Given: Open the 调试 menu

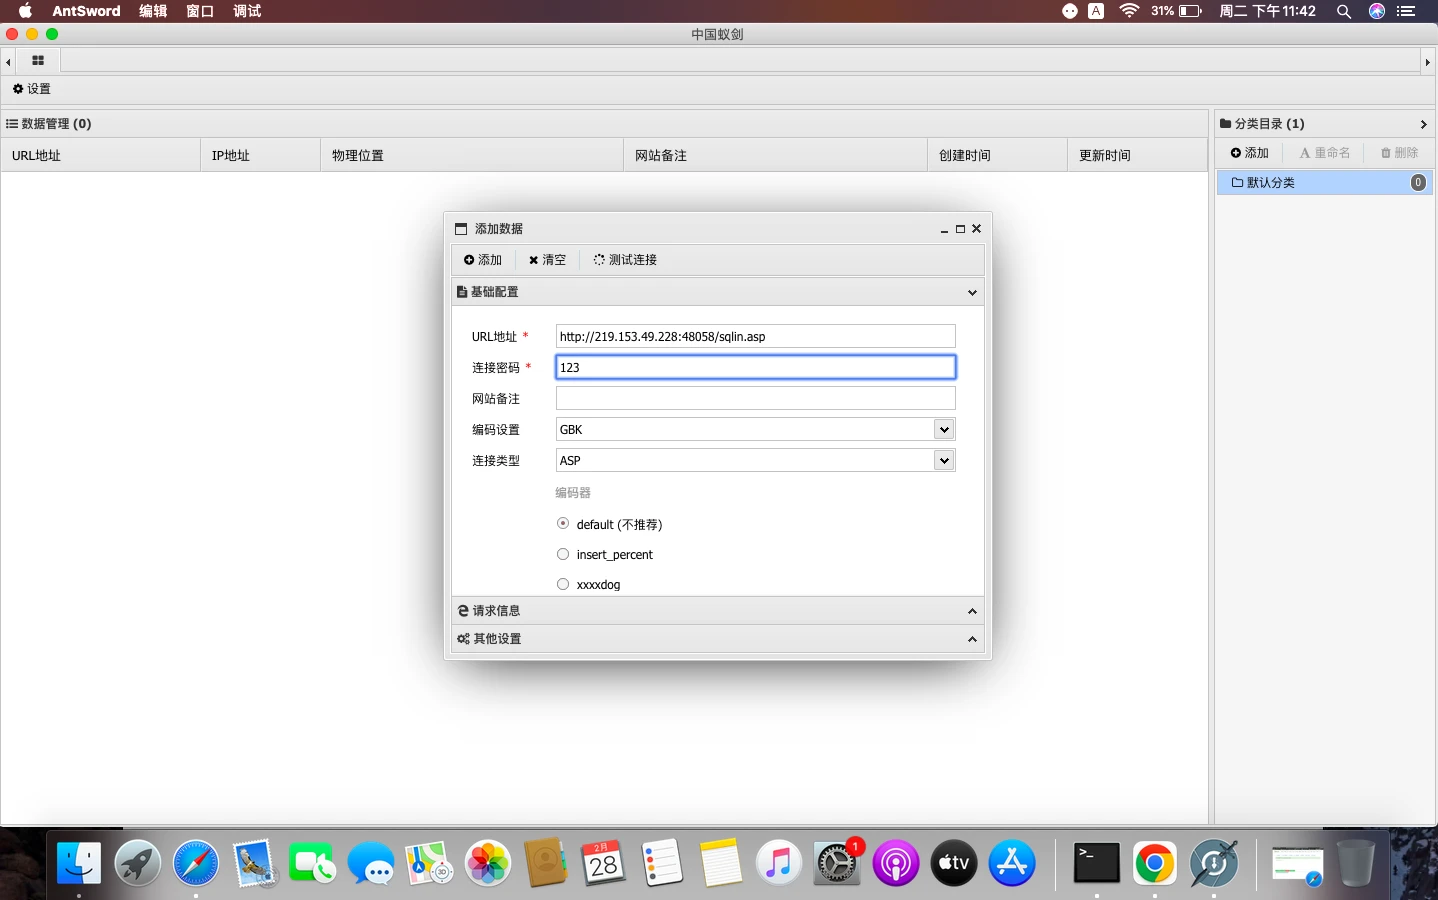Looking at the screenshot, I should pyautogui.click(x=247, y=11).
